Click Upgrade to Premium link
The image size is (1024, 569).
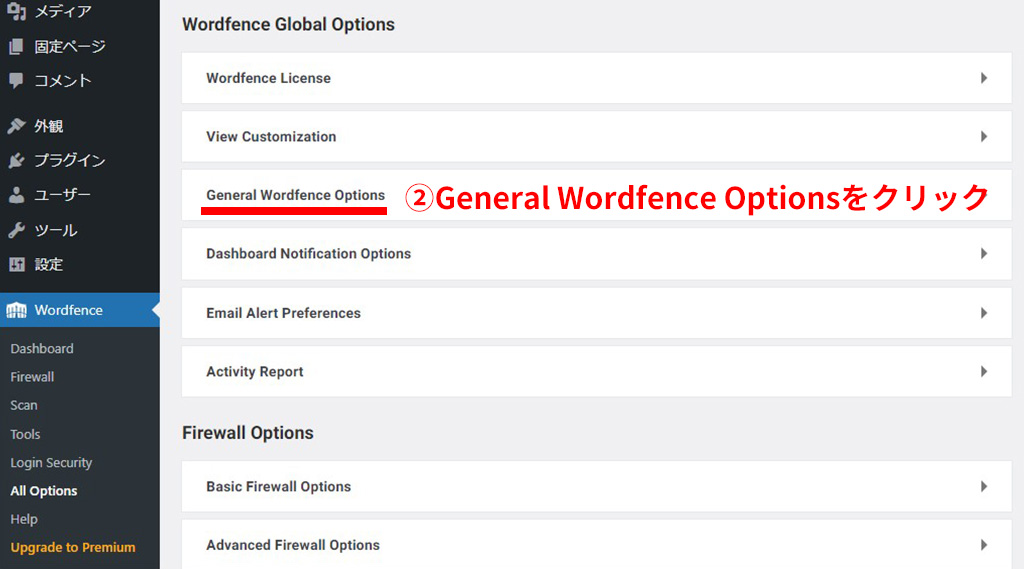(x=73, y=547)
